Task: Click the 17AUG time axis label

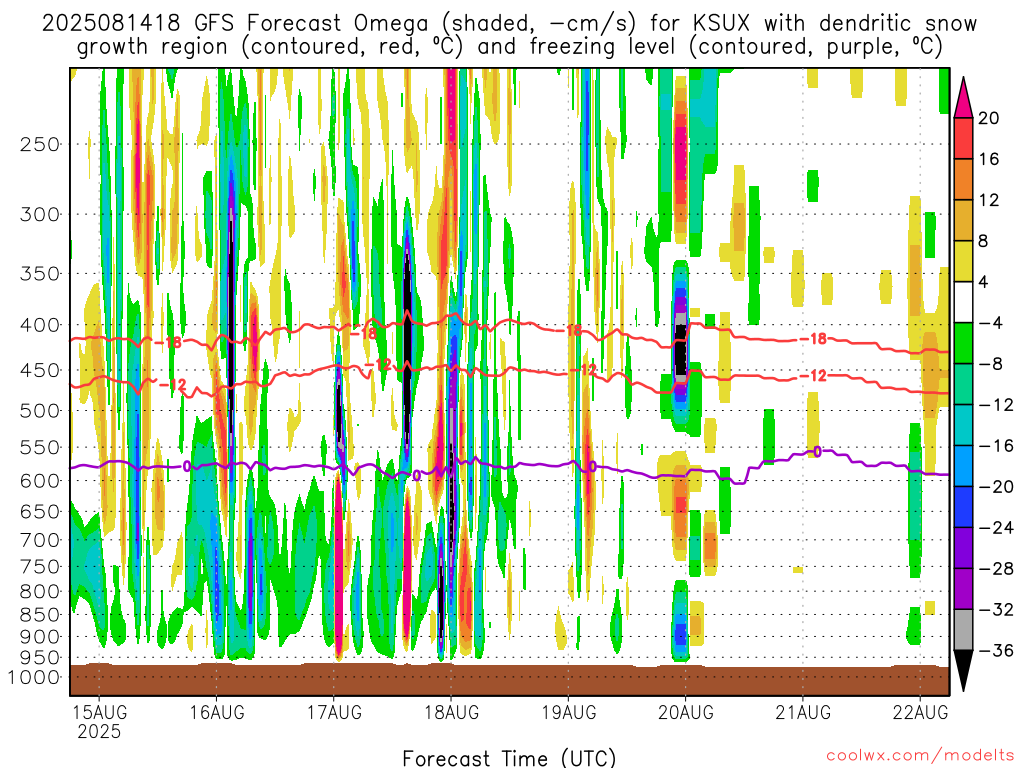Action: tap(334, 712)
